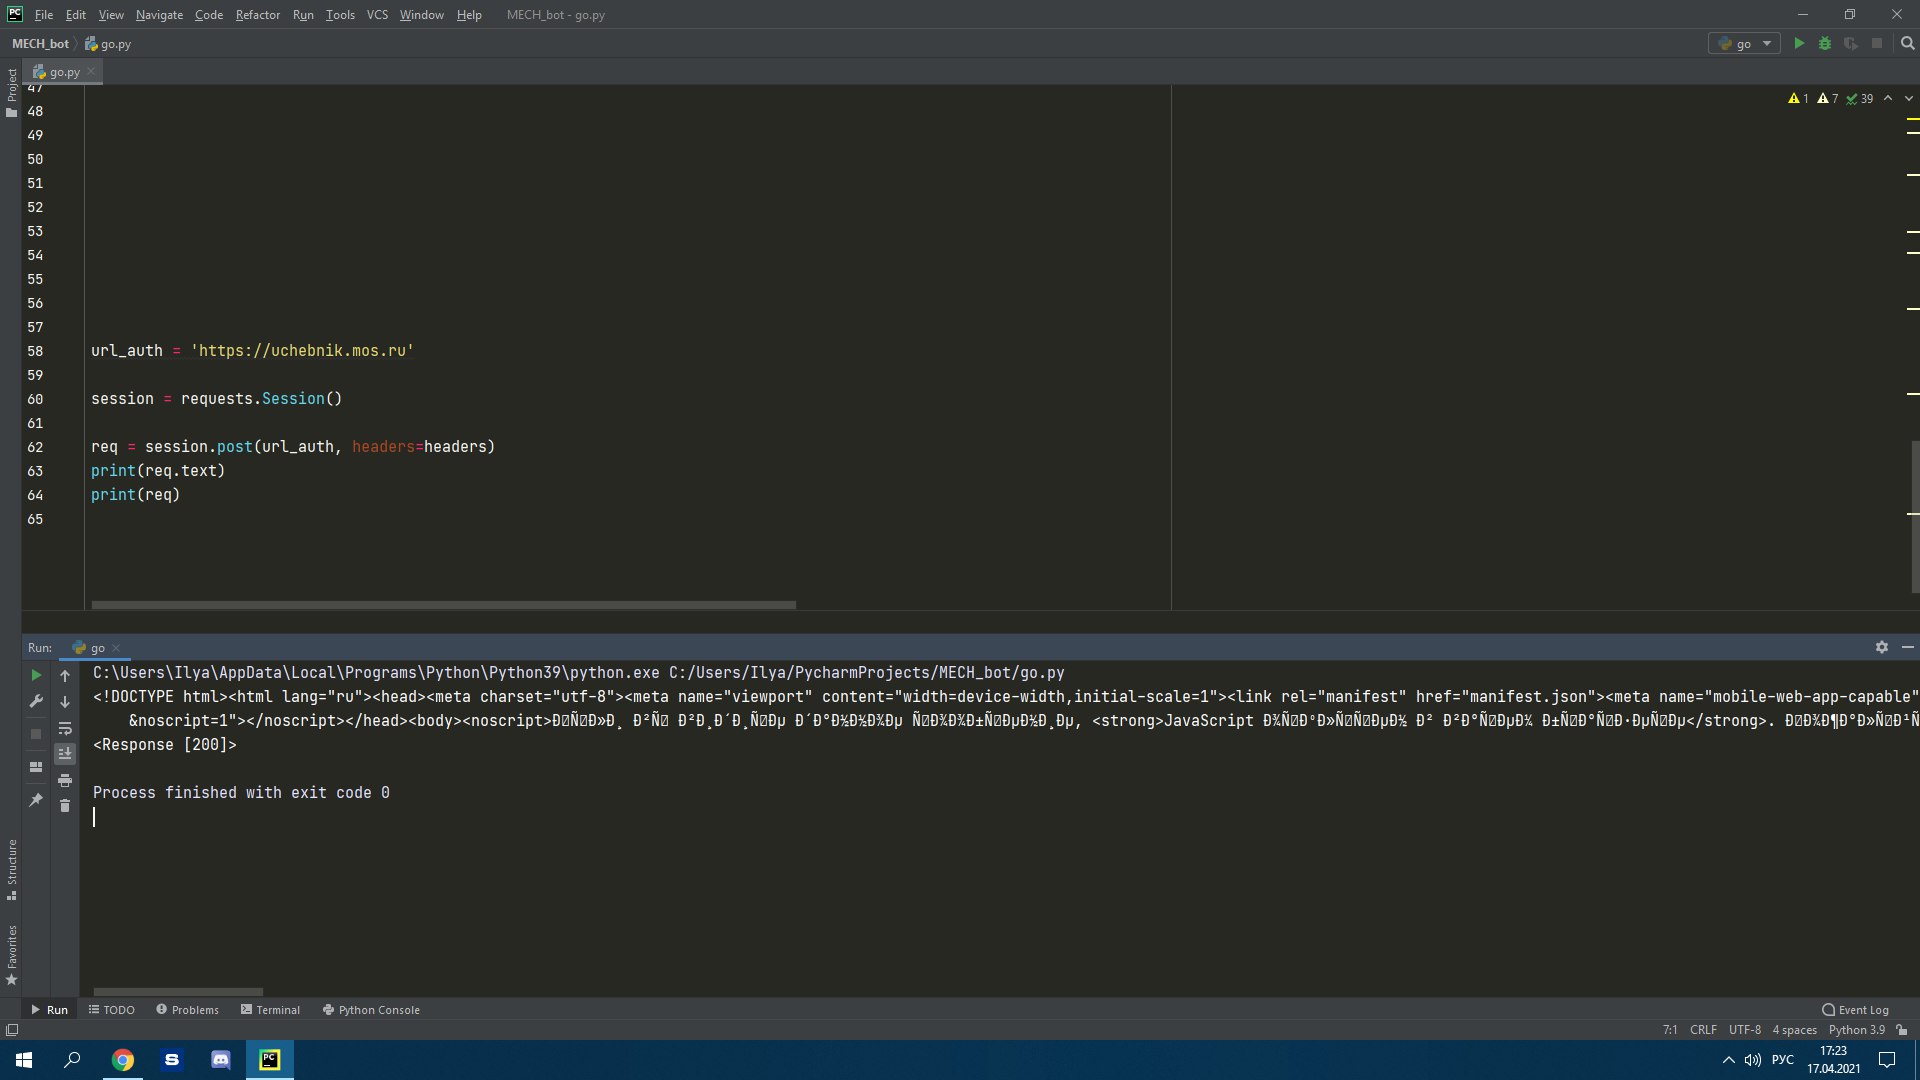Click the Debug bug icon in toolbar
This screenshot has height=1080, width=1920.
[x=1825, y=44]
